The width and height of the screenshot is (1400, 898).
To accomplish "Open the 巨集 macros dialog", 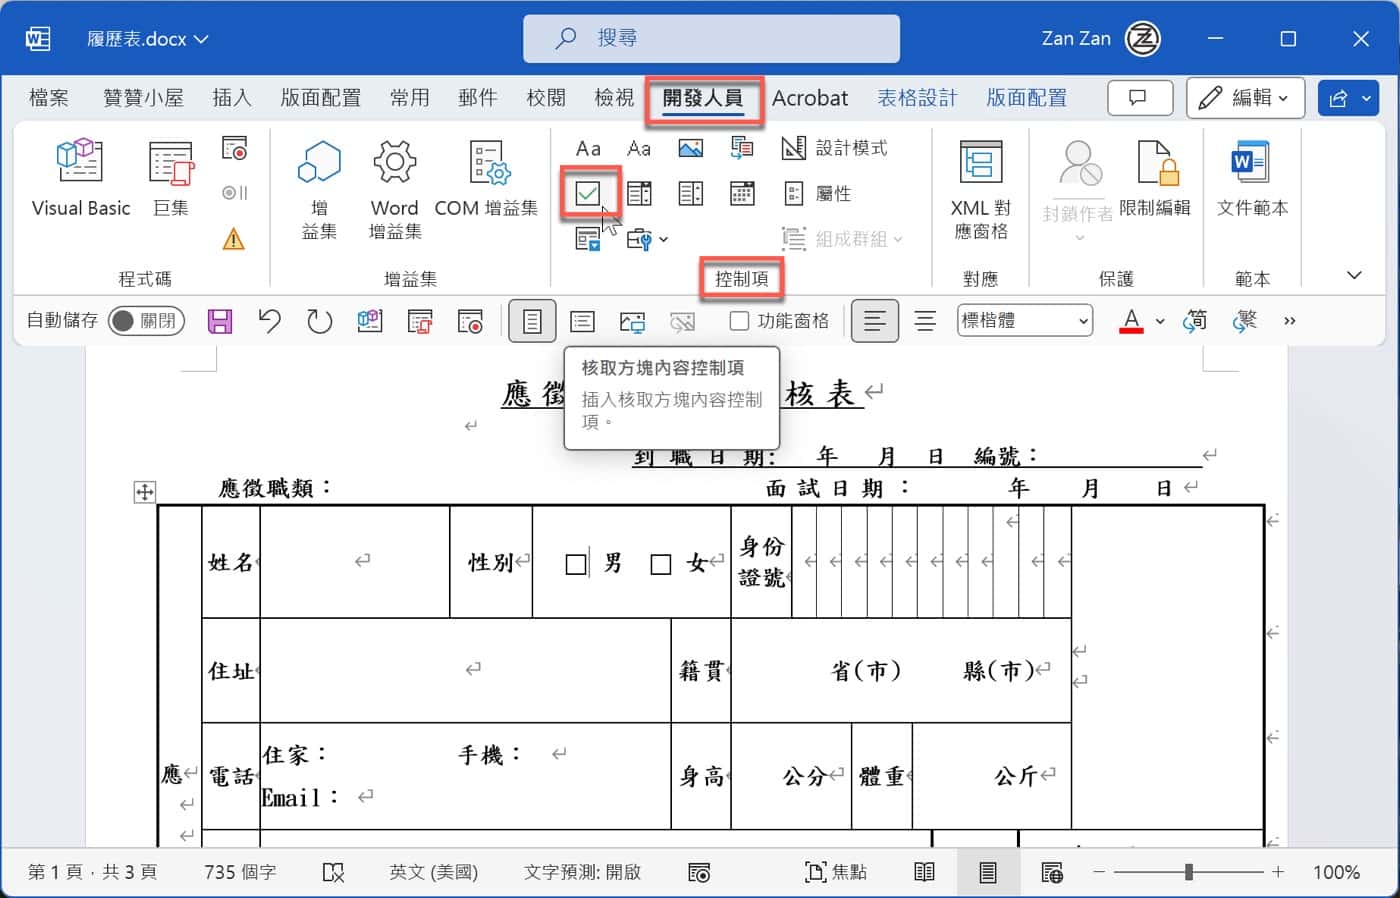I will [x=171, y=178].
